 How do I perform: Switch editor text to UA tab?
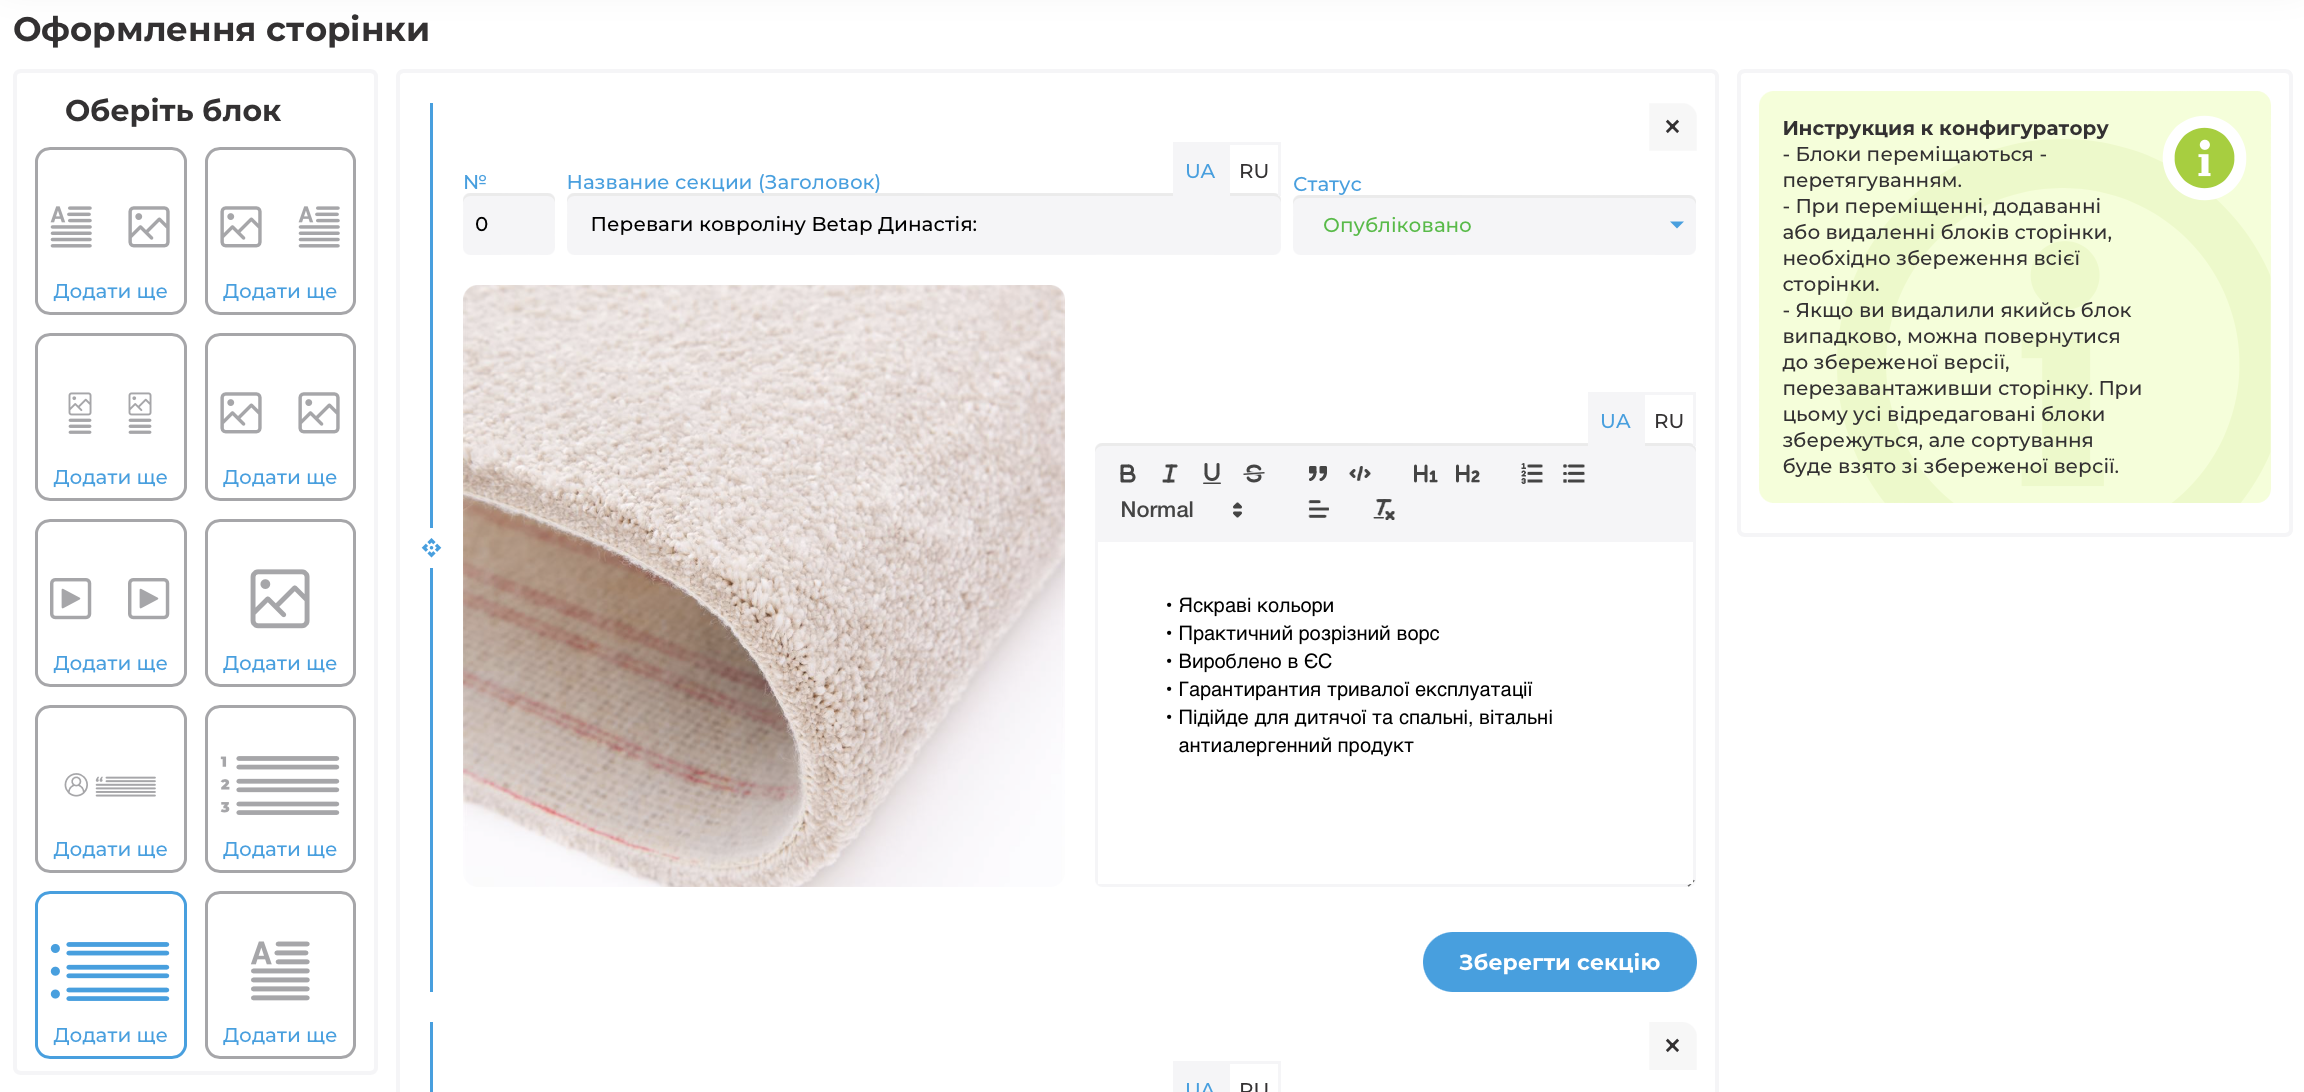pos(1614,420)
